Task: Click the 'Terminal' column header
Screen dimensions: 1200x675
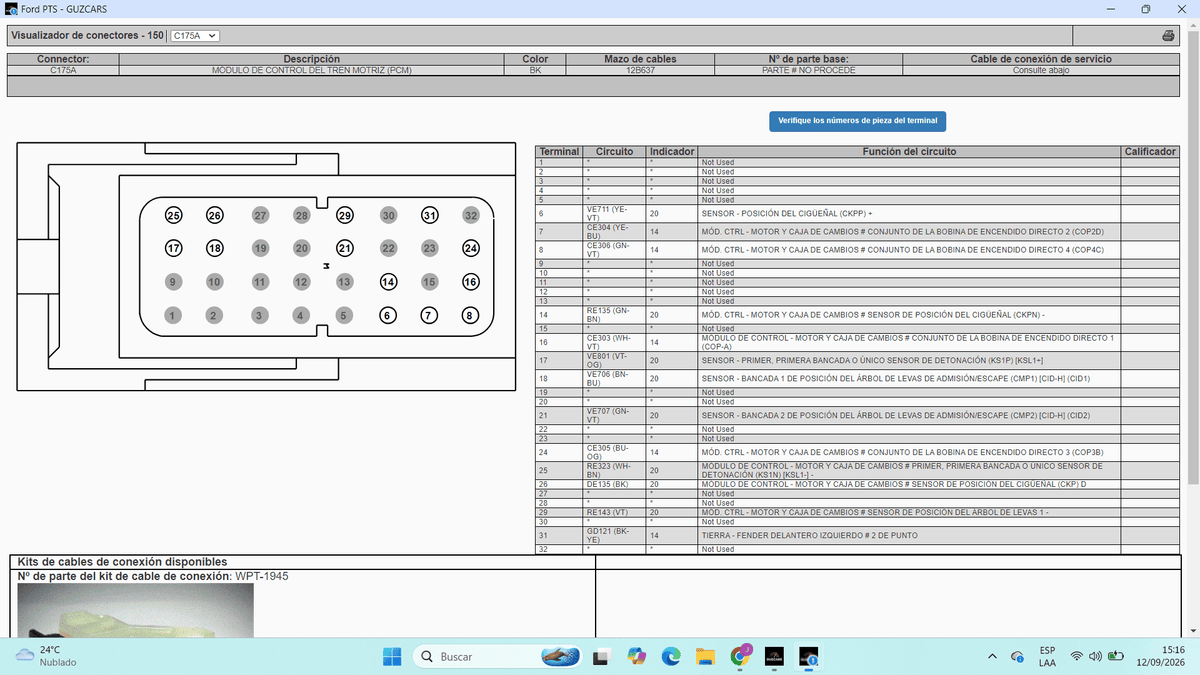Action: [x=559, y=152]
